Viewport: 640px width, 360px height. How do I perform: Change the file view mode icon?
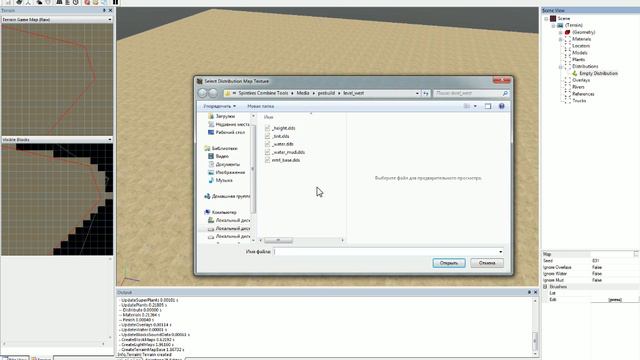coord(467,106)
